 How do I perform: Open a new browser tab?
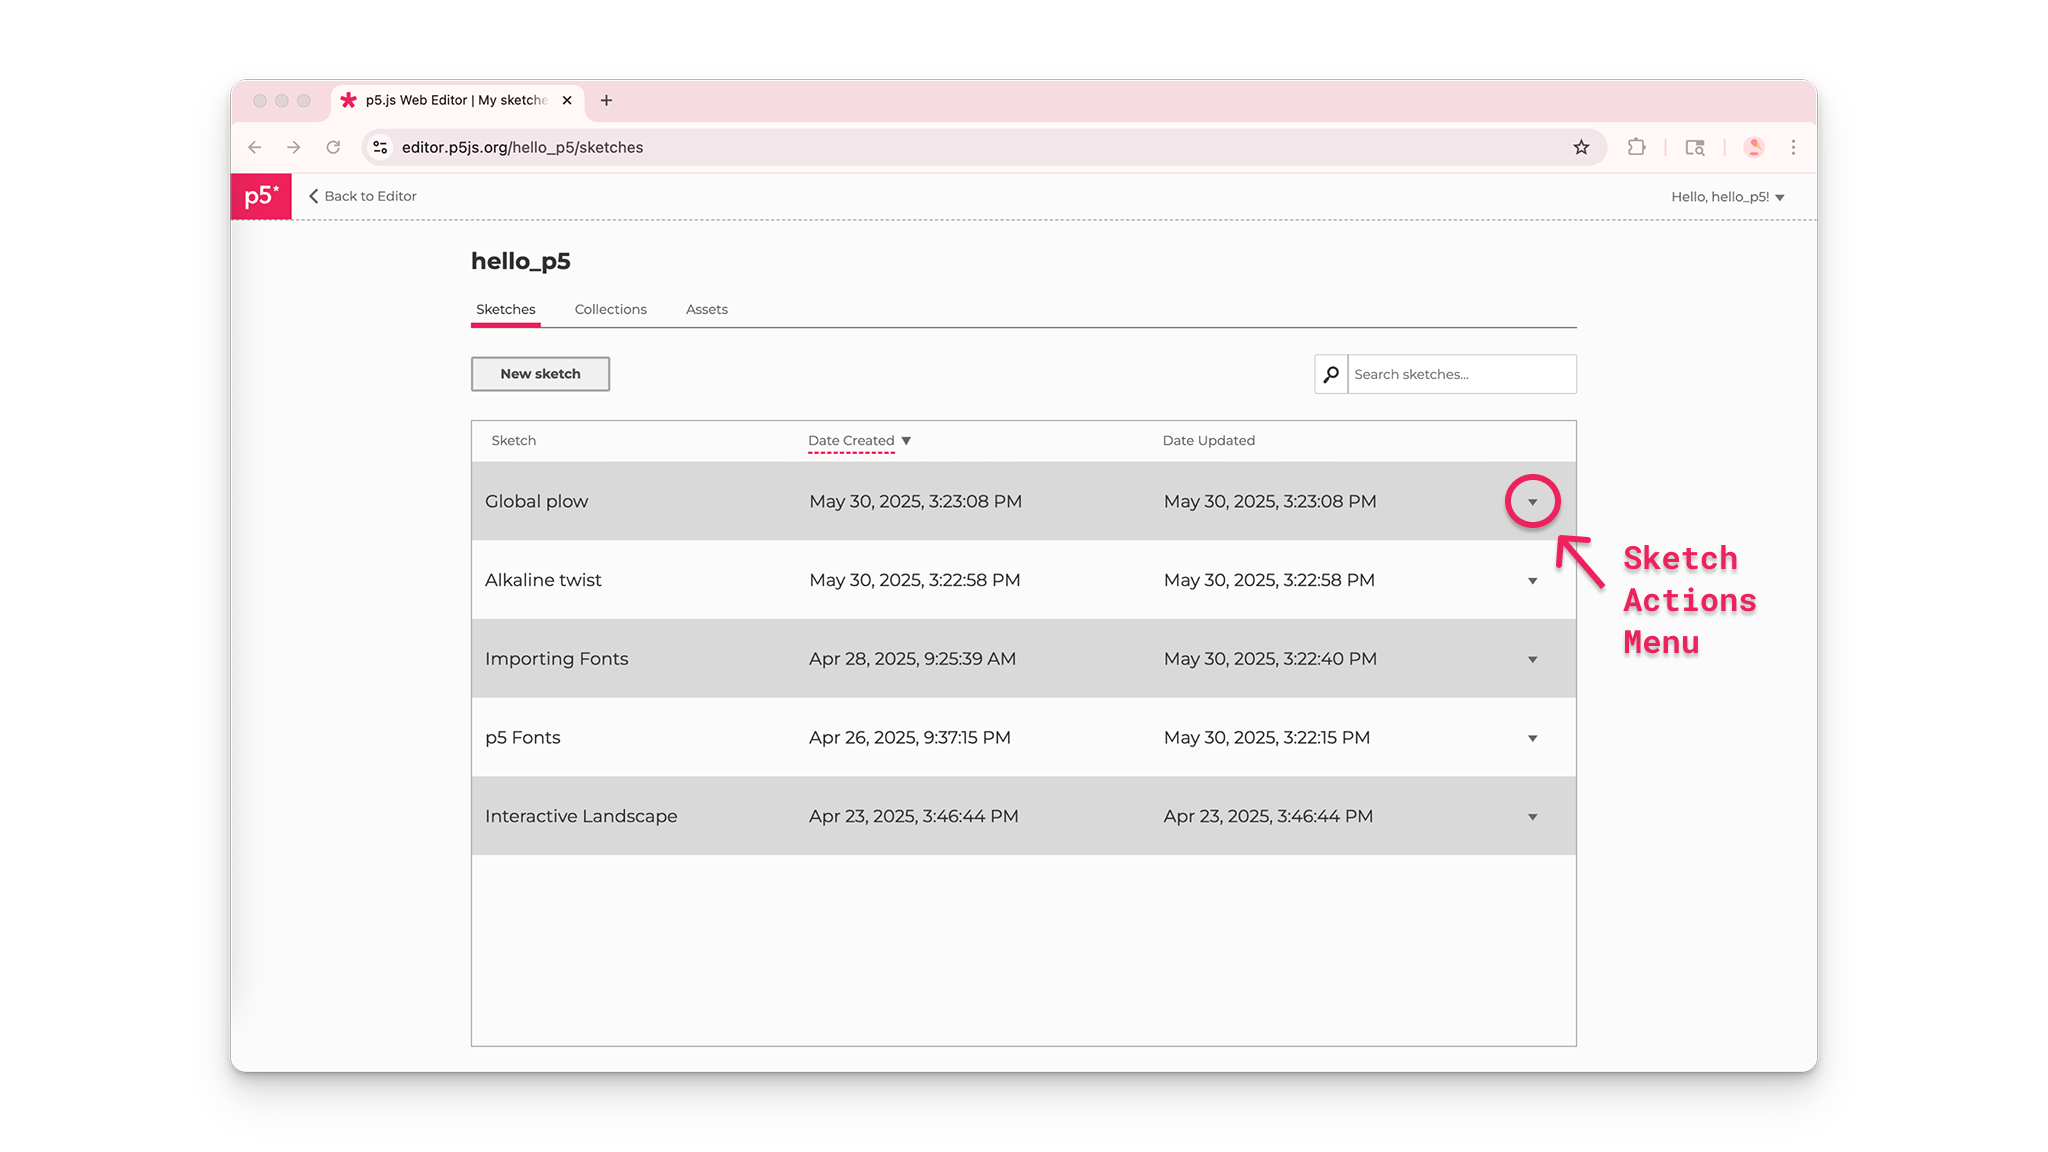coord(606,100)
